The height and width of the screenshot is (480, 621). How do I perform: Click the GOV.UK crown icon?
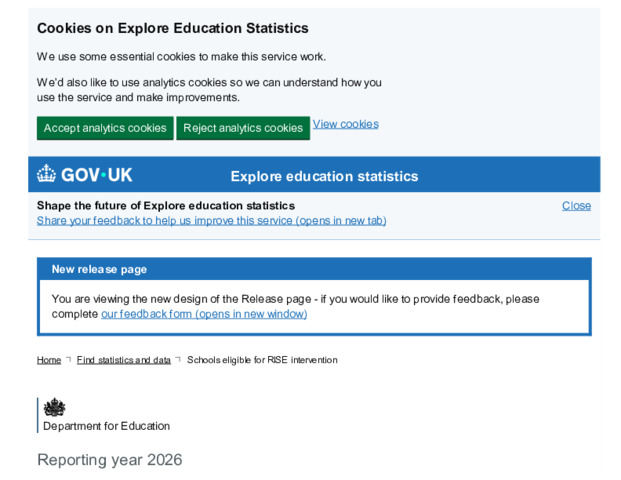pyautogui.click(x=46, y=173)
